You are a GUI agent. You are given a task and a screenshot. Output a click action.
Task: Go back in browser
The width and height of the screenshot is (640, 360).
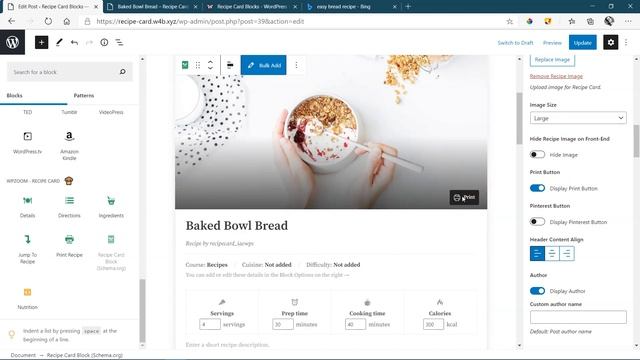pos(11,21)
